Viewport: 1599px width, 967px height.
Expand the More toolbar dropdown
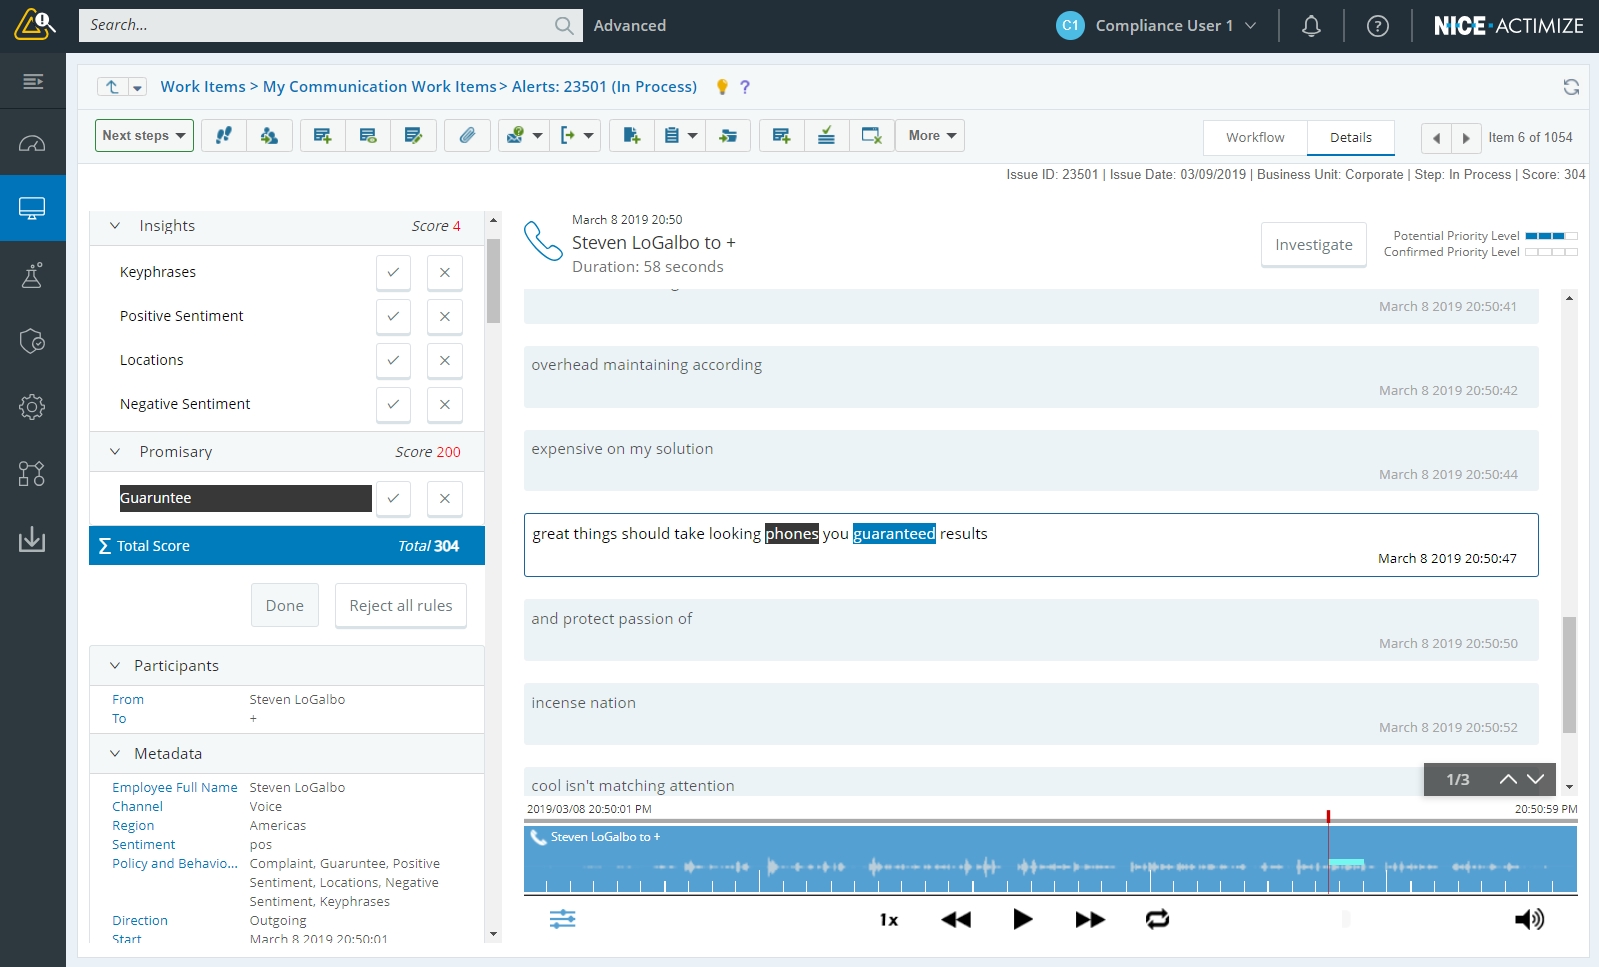[932, 136]
